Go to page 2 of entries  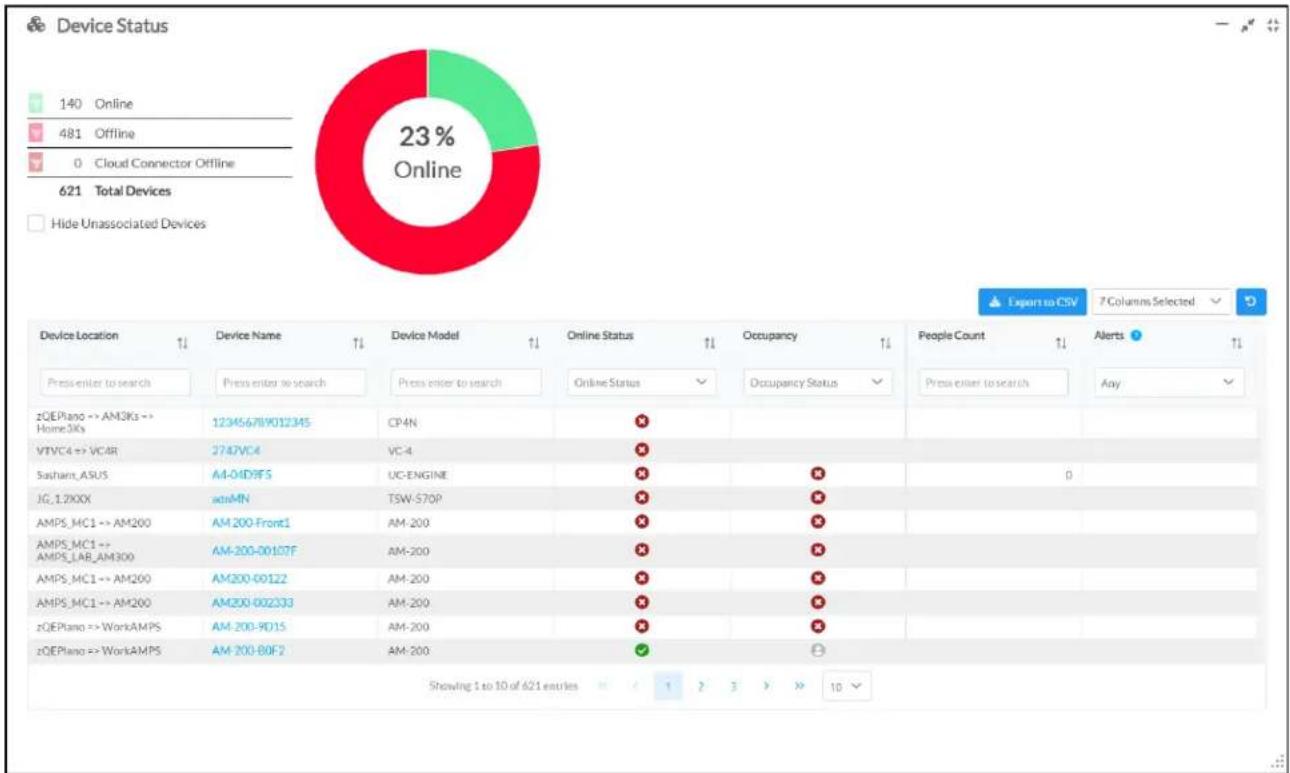[702, 687]
